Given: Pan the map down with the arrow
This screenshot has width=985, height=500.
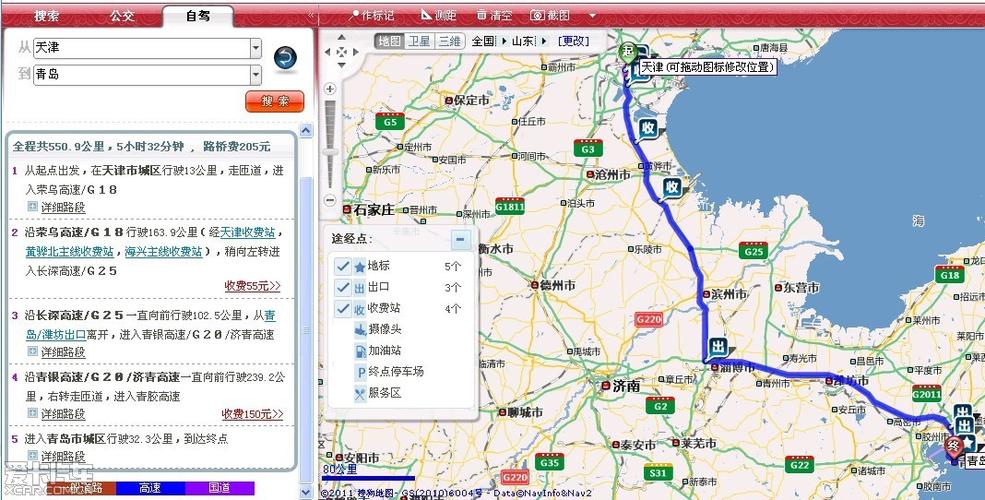Looking at the screenshot, I should tap(342, 65).
